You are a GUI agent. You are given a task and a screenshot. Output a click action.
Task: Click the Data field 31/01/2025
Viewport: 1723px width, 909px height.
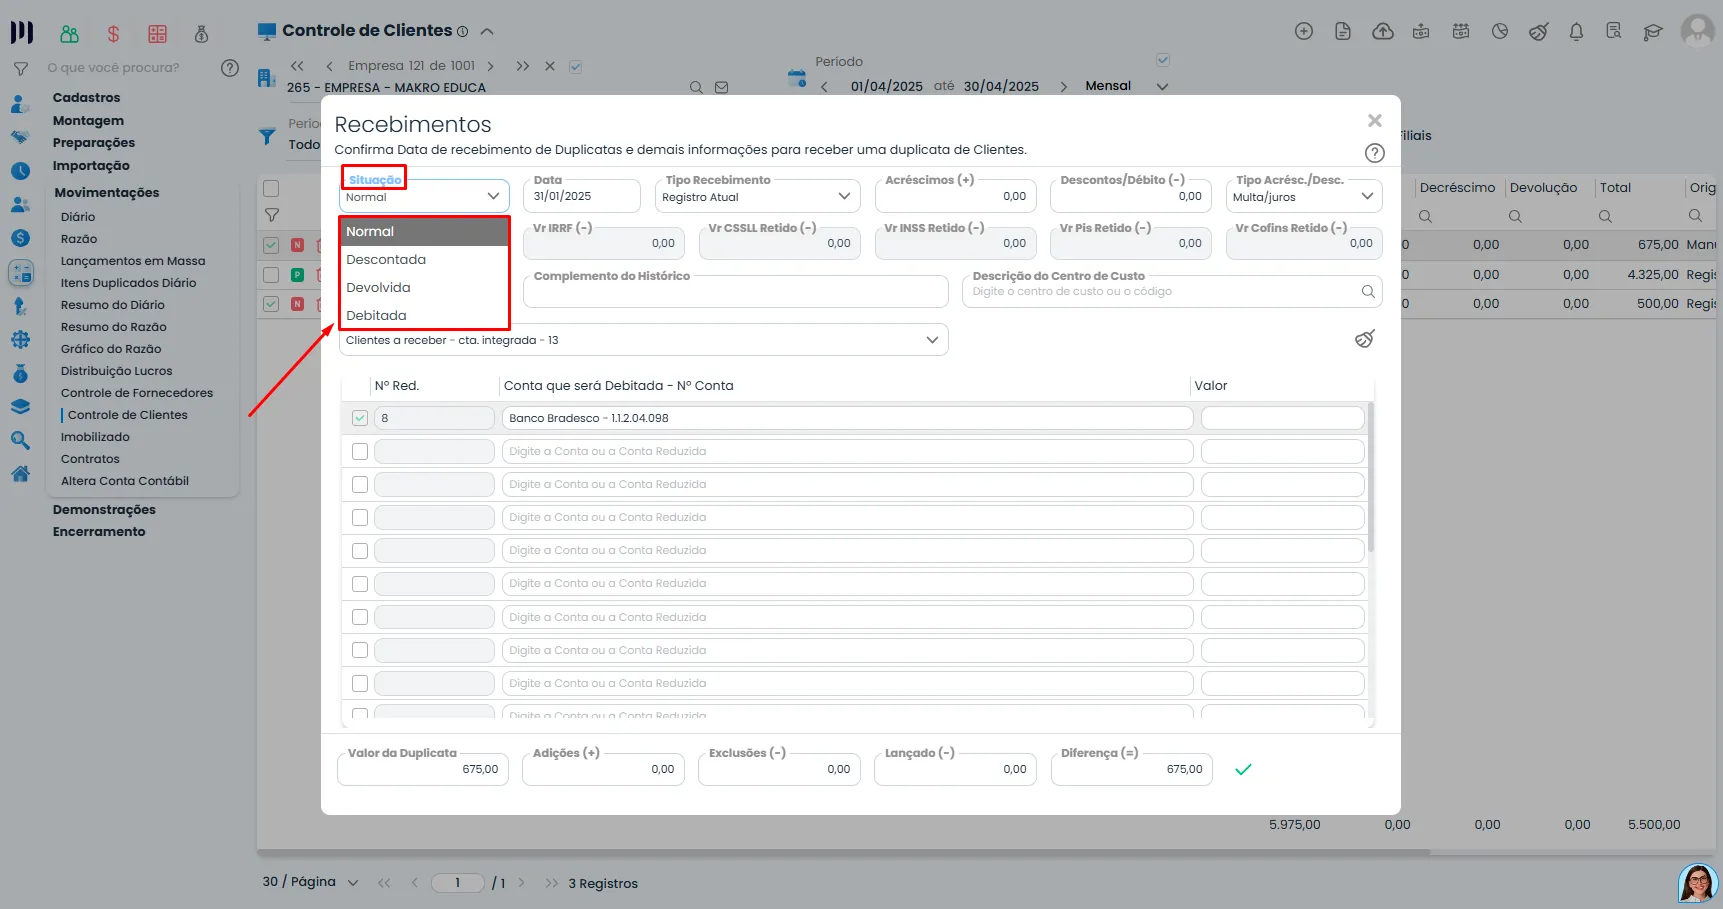(x=582, y=196)
